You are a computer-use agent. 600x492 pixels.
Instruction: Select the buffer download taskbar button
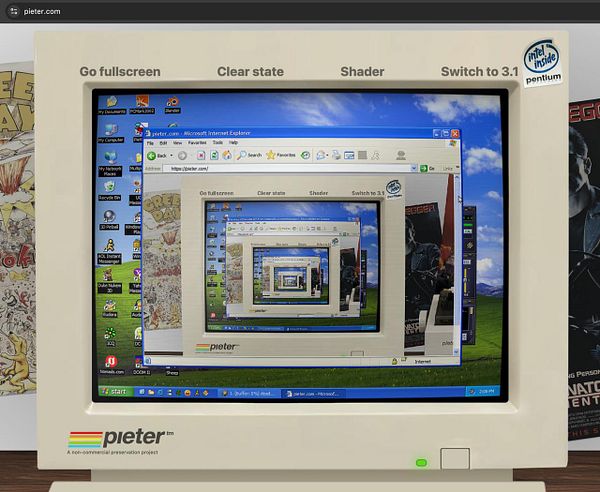point(249,393)
